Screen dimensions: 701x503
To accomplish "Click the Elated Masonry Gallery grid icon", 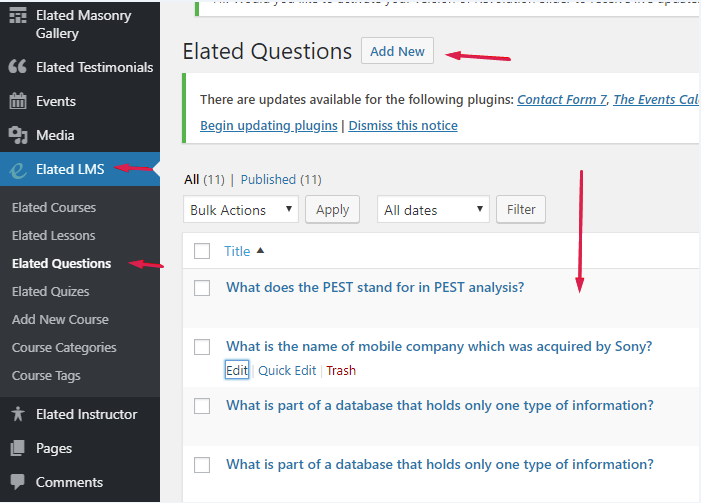I will coord(17,17).
